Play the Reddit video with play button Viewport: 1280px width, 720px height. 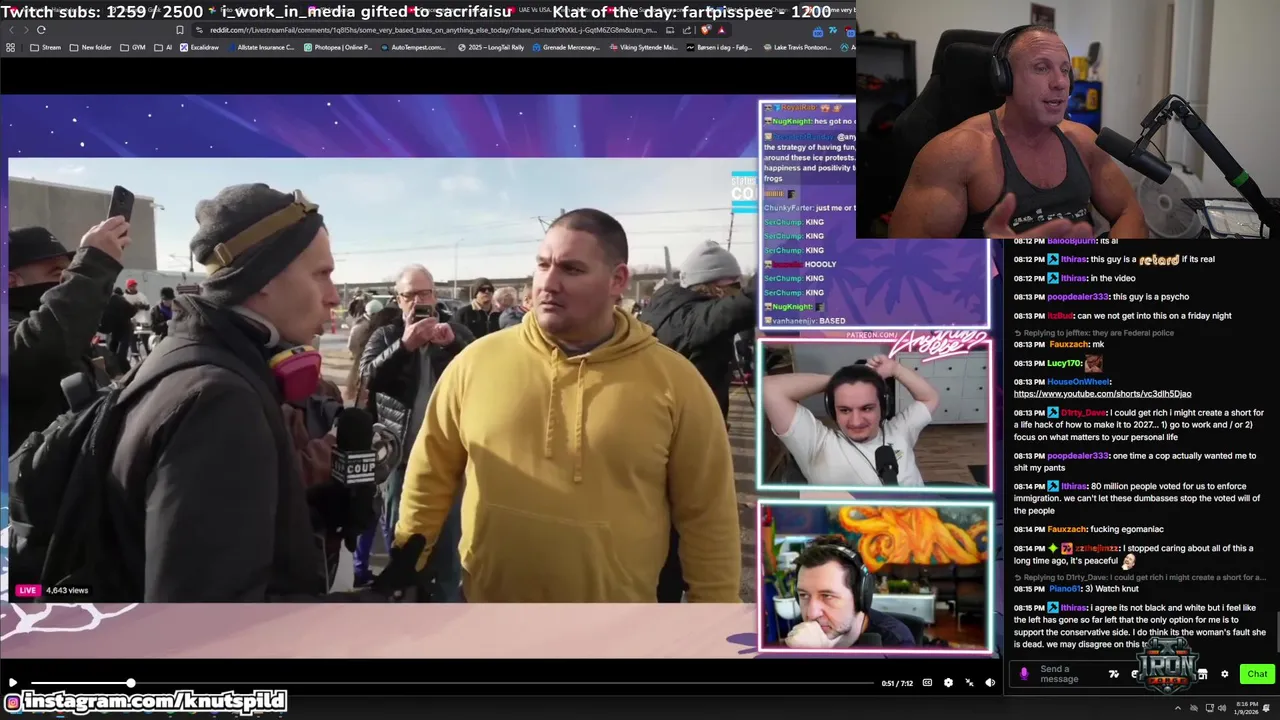click(12, 683)
